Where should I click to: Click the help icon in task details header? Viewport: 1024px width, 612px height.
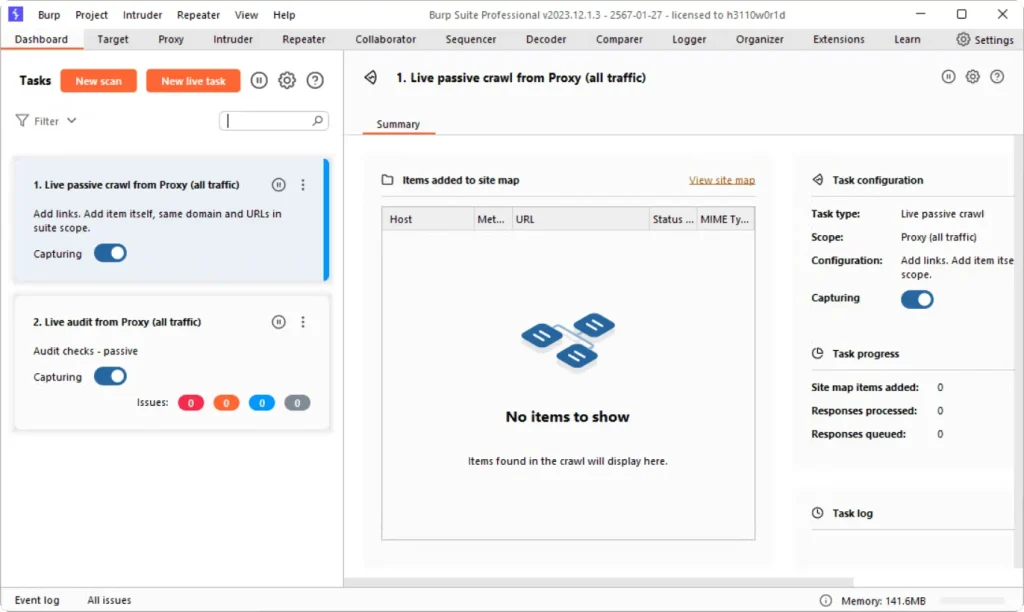997,77
